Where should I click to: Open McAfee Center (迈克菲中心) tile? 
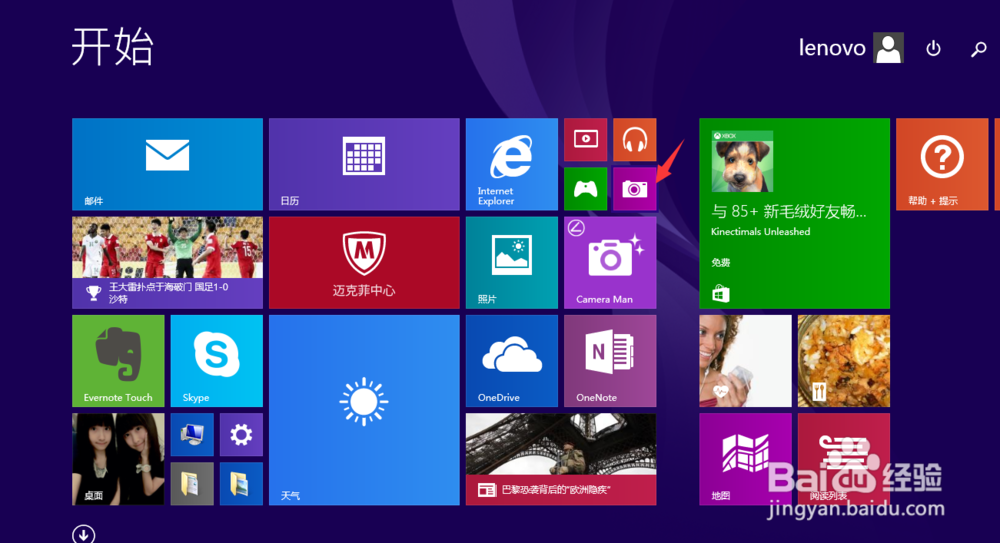click(364, 262)
